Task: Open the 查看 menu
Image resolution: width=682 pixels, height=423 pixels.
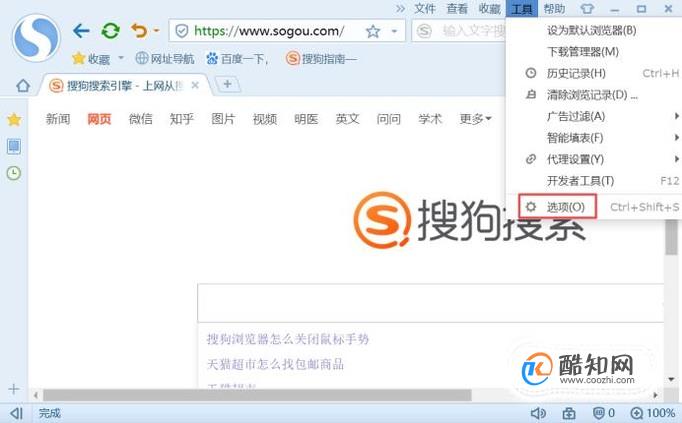Action: (x=457, y=9)
